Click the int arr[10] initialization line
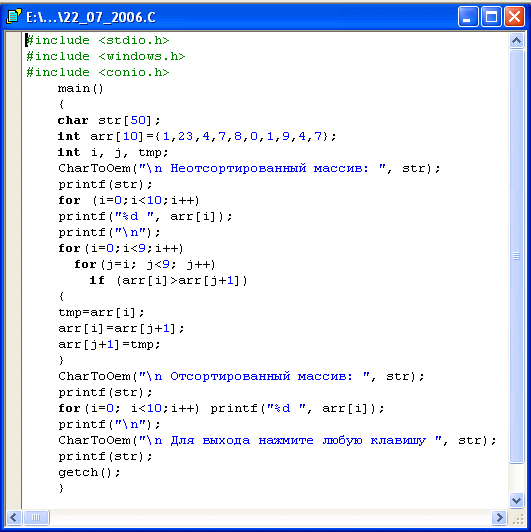Viewport: 531px width, 532px height. (197, 136)
